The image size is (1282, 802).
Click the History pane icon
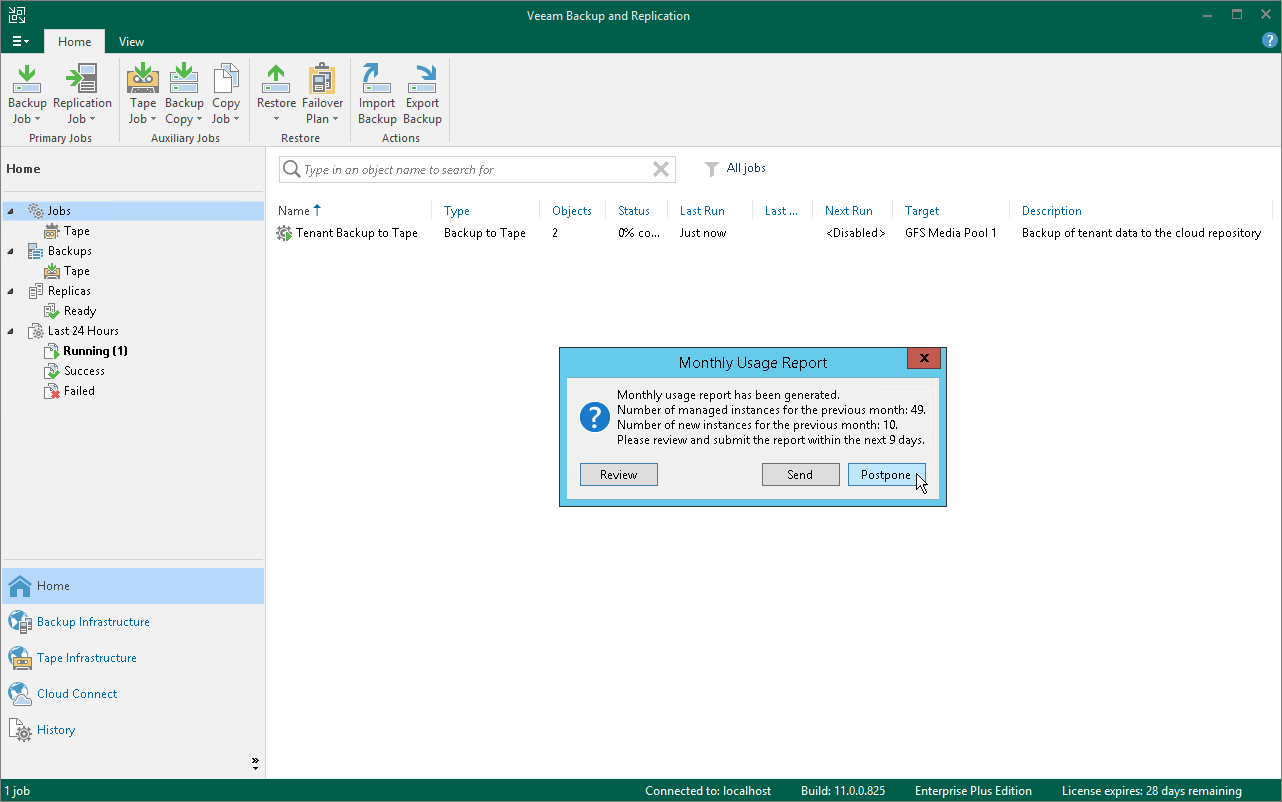click(x=20, y=730)
